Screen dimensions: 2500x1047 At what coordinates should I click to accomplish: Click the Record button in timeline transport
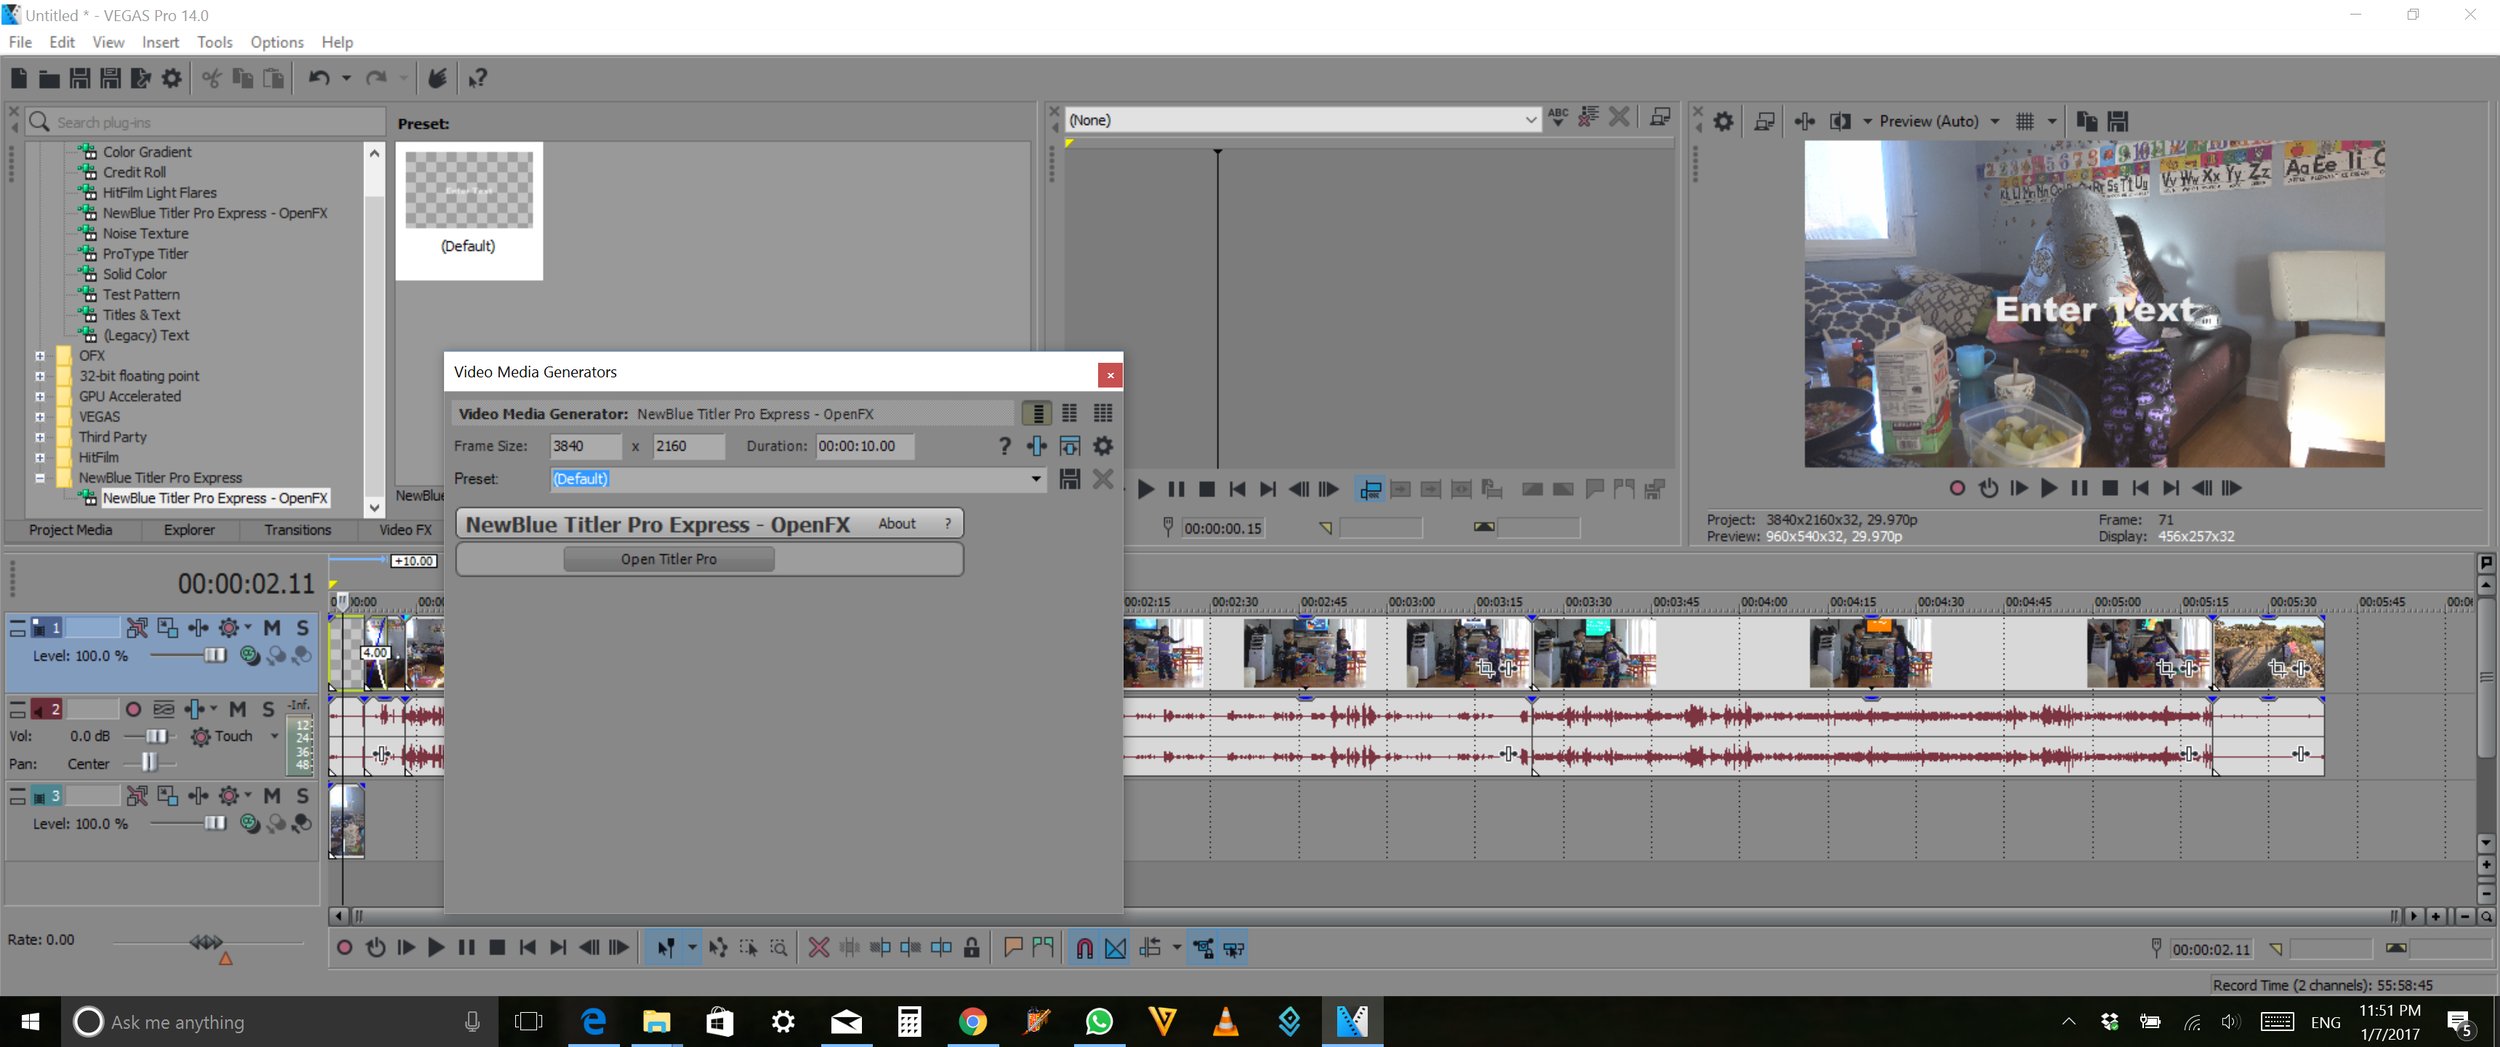coord(344,947)
